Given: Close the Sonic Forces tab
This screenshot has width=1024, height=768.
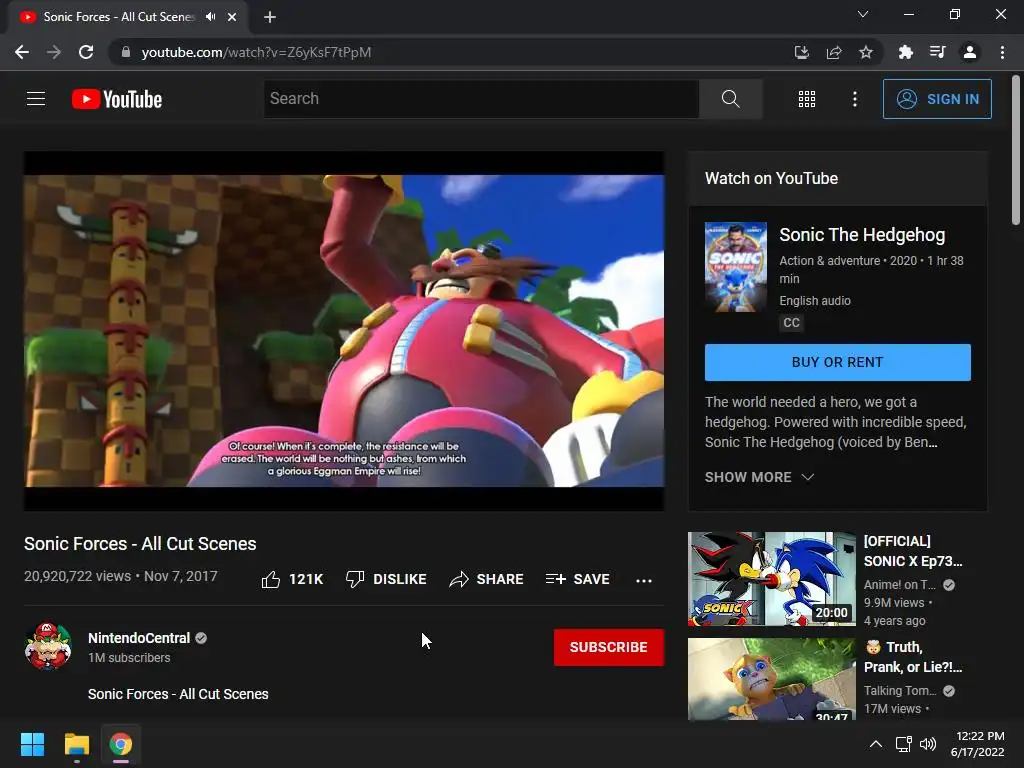Looking at the screenshot, I should pos(232,17).
